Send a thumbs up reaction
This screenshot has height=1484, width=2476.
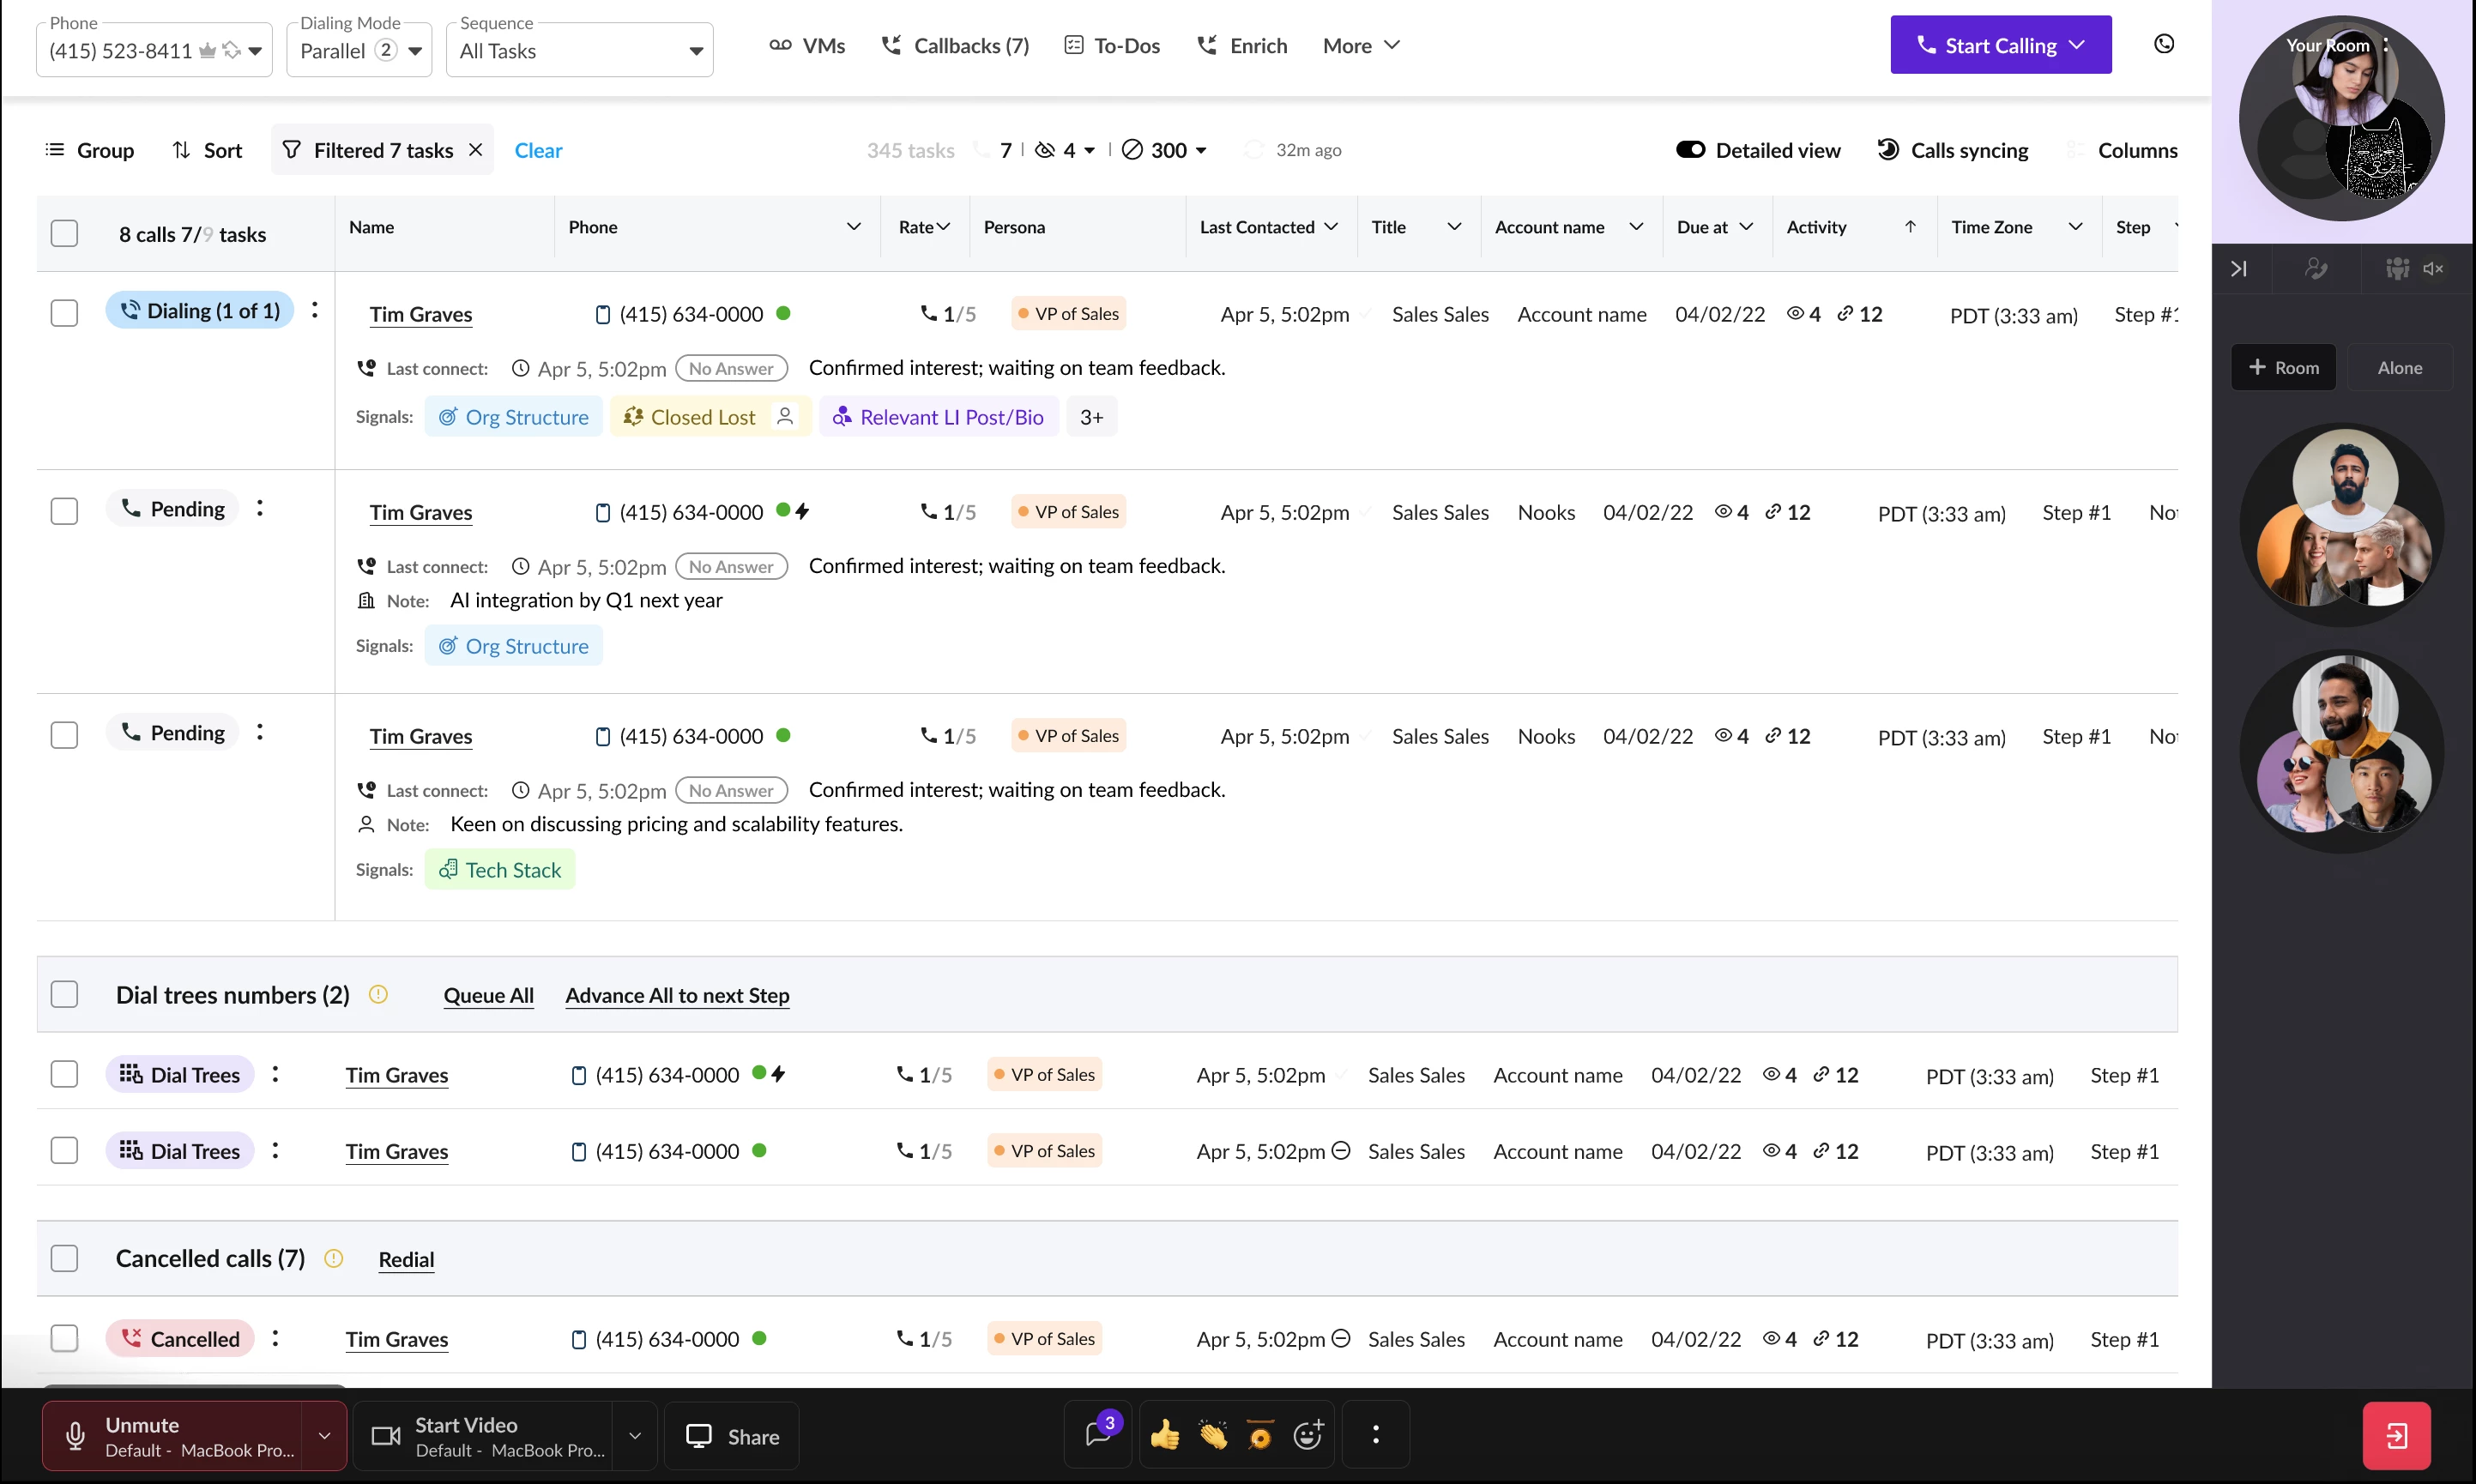click(1165, 1436)
